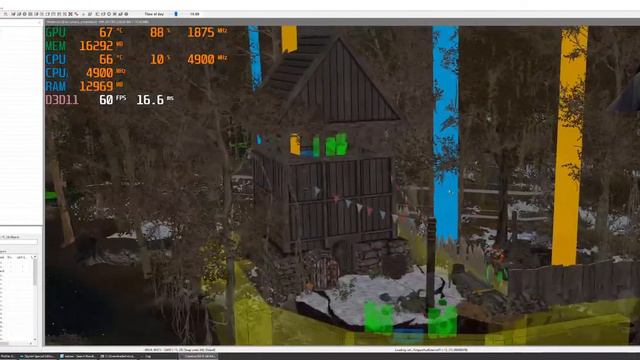Image resolution: width=640 pixels, height=360 pixels.
Task: Click the down arrow of the left panel list scrollbar
Action: pos(35,339)
